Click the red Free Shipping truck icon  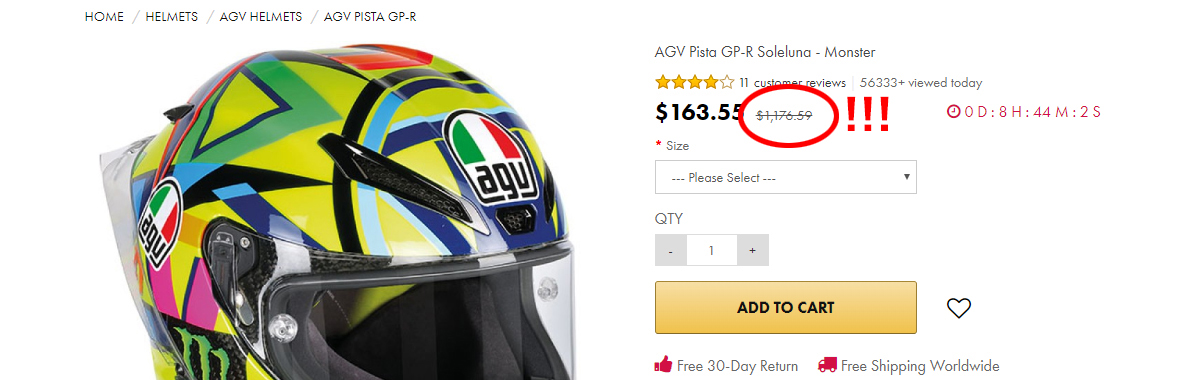(x=827, y=365)
